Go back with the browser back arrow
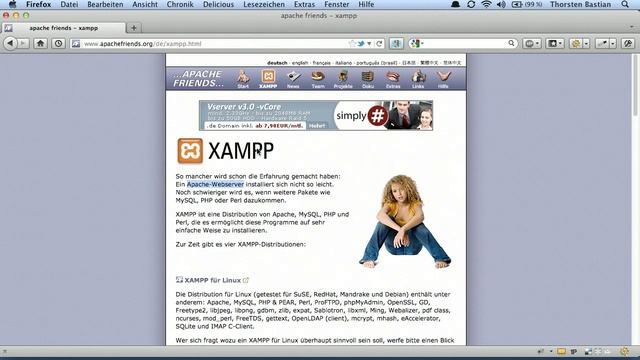Screen dimensions: 640x360 pyautogui.click(x=10, y=43)
